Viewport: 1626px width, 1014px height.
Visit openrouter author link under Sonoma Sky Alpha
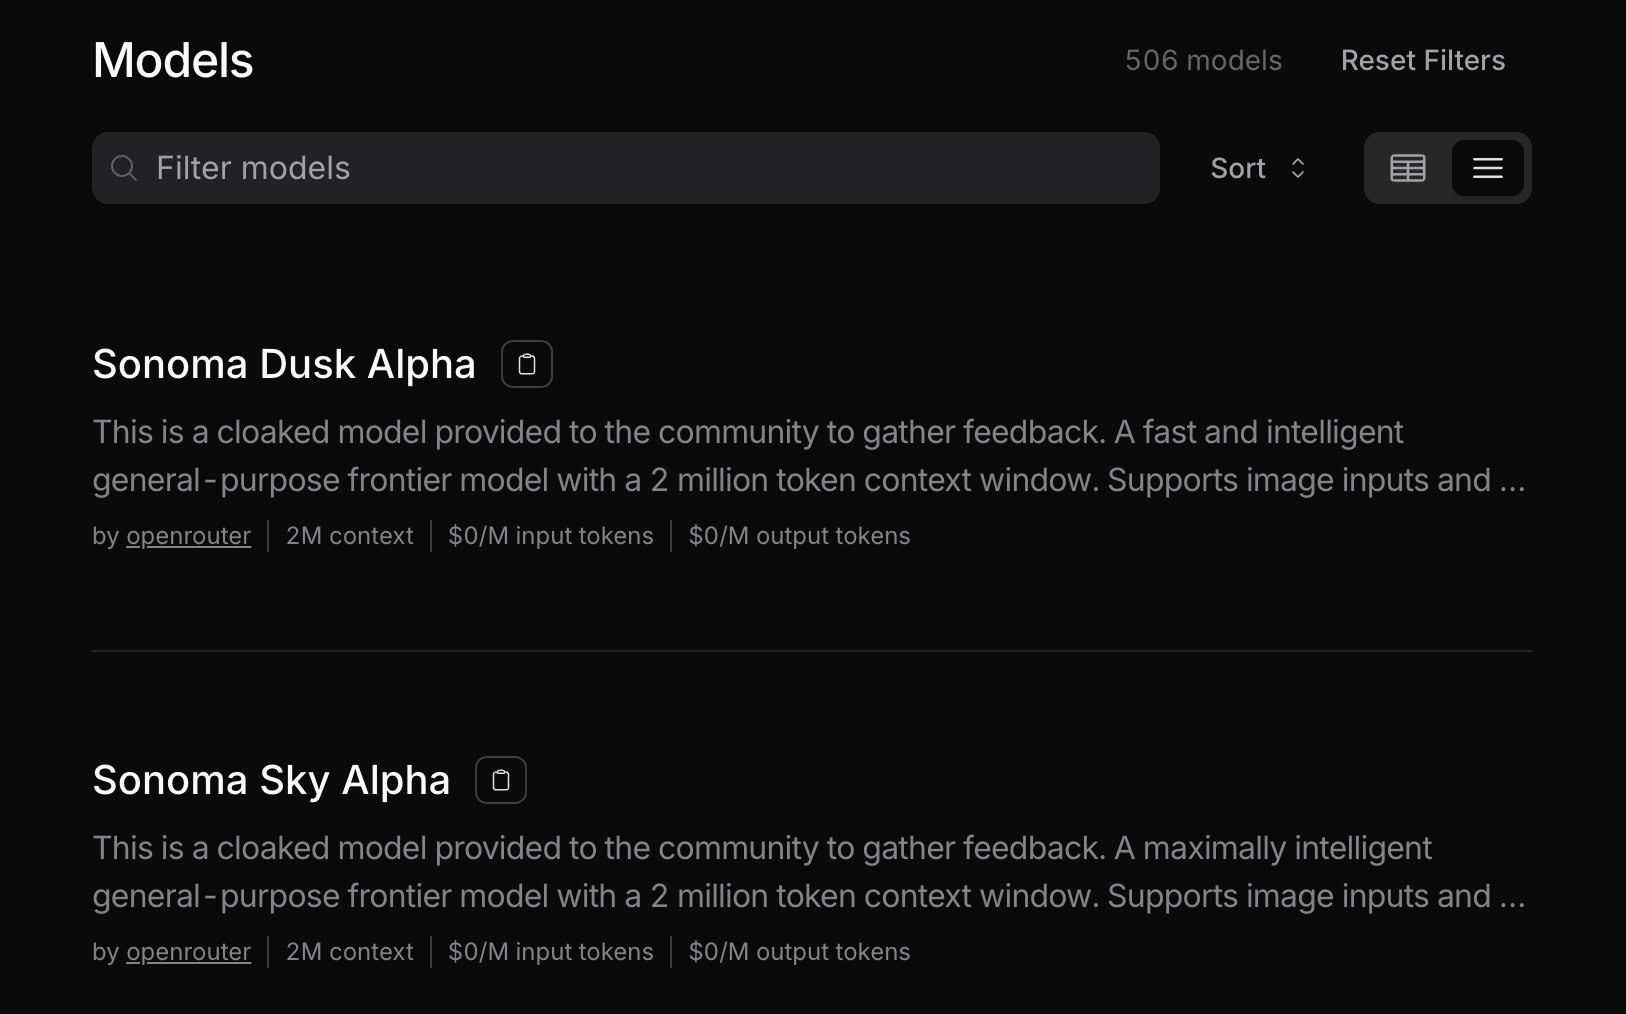188,952
